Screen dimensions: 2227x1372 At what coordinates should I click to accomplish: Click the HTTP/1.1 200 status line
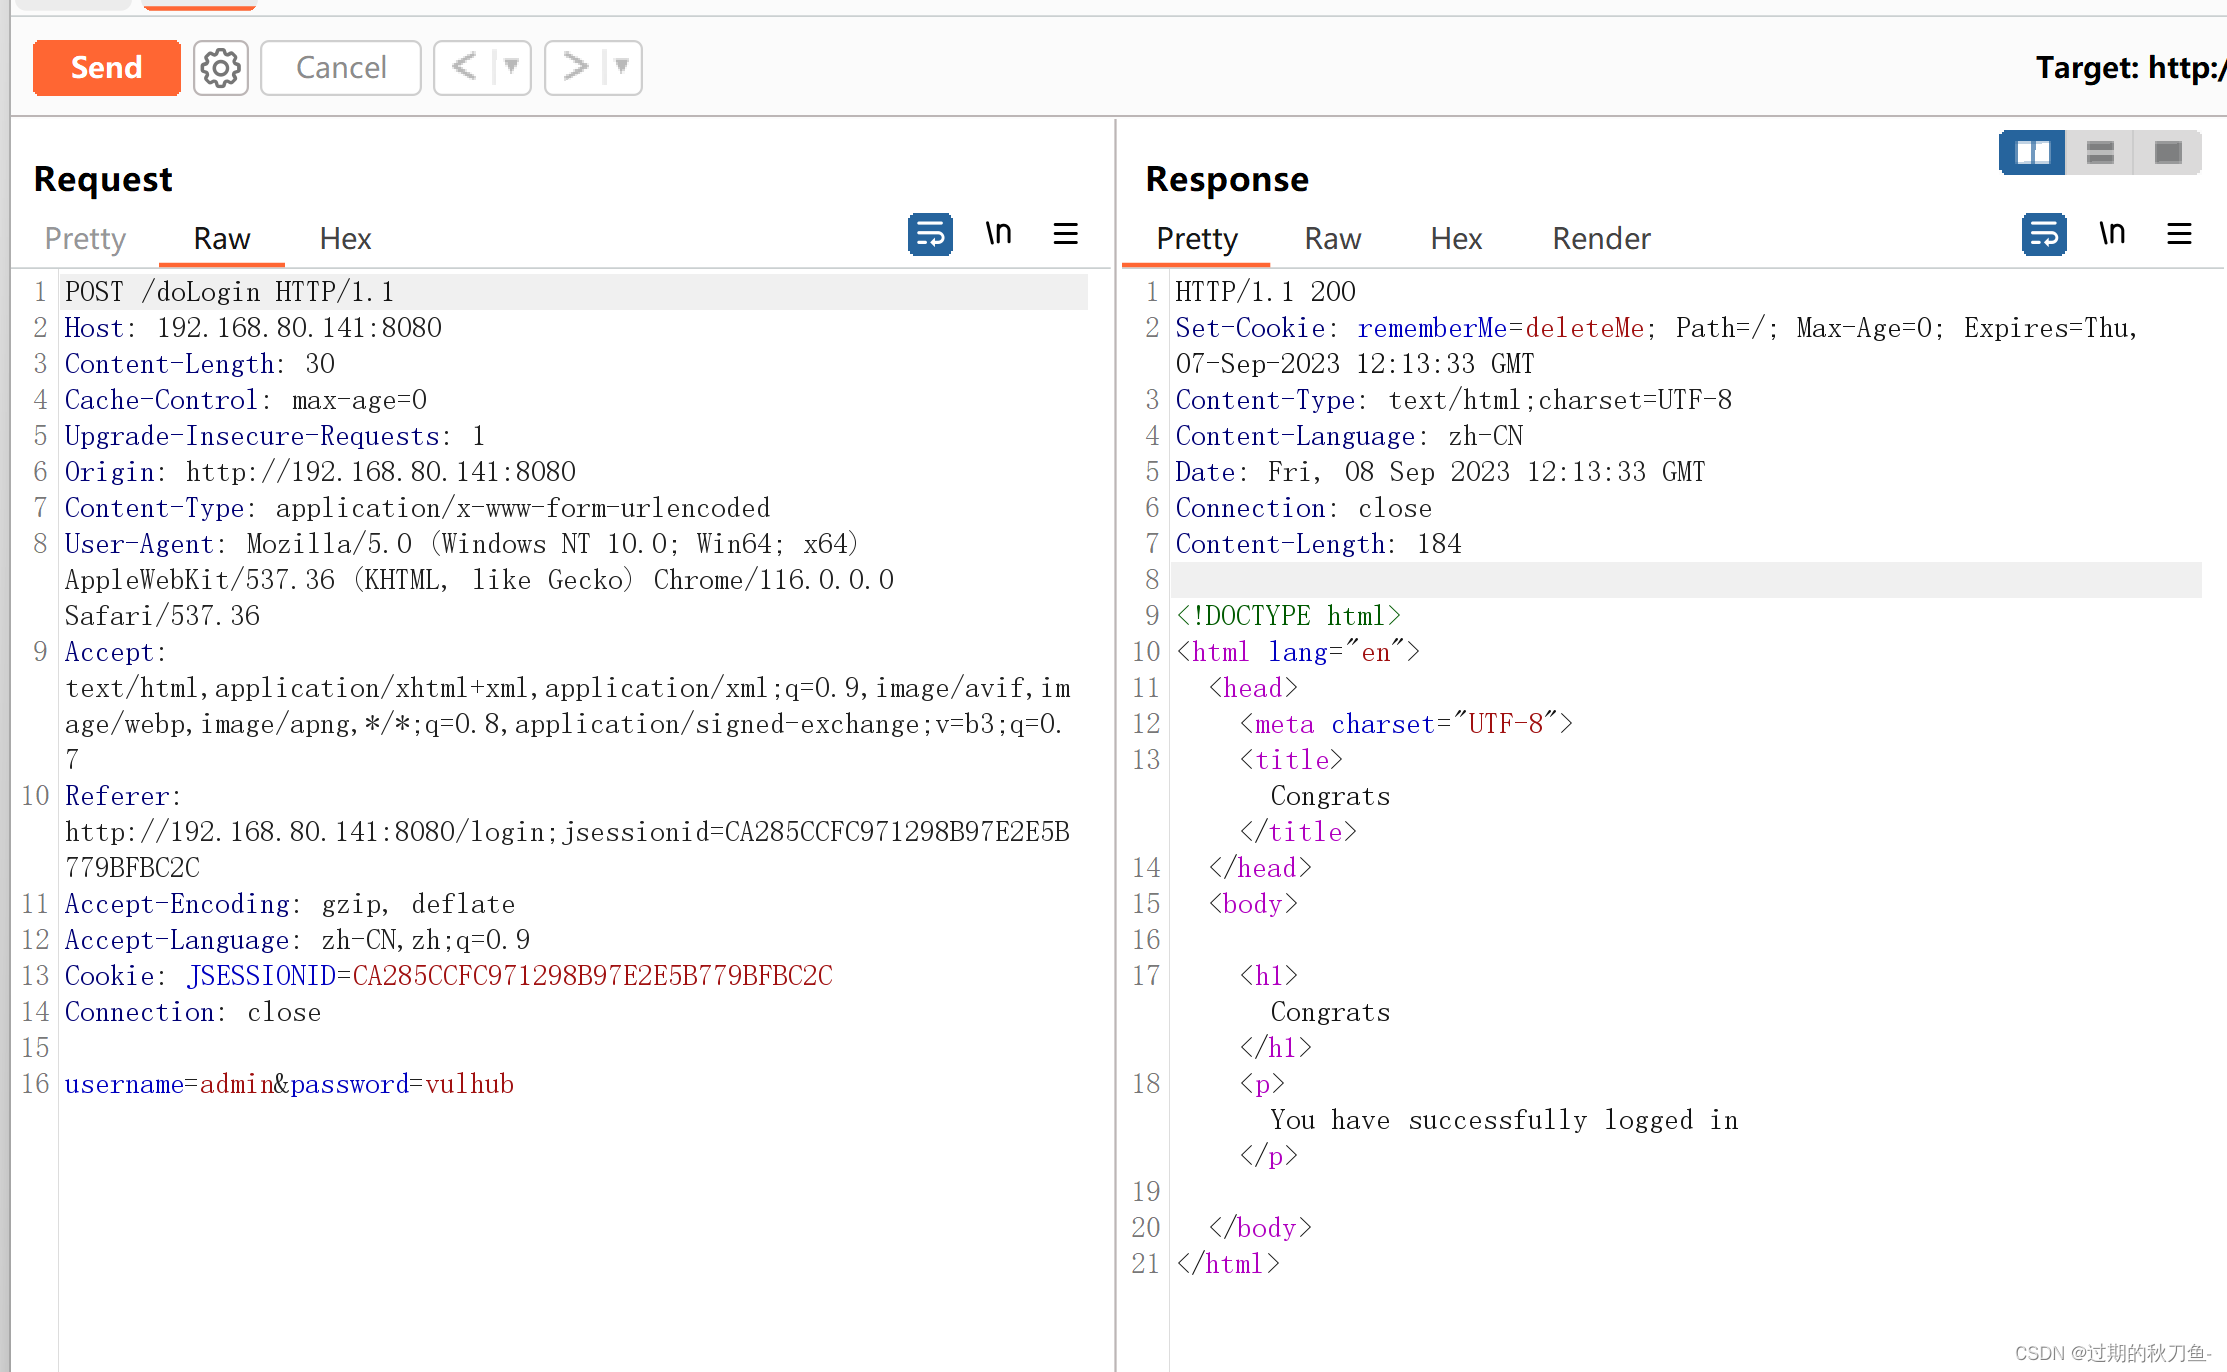[1265, 292]
